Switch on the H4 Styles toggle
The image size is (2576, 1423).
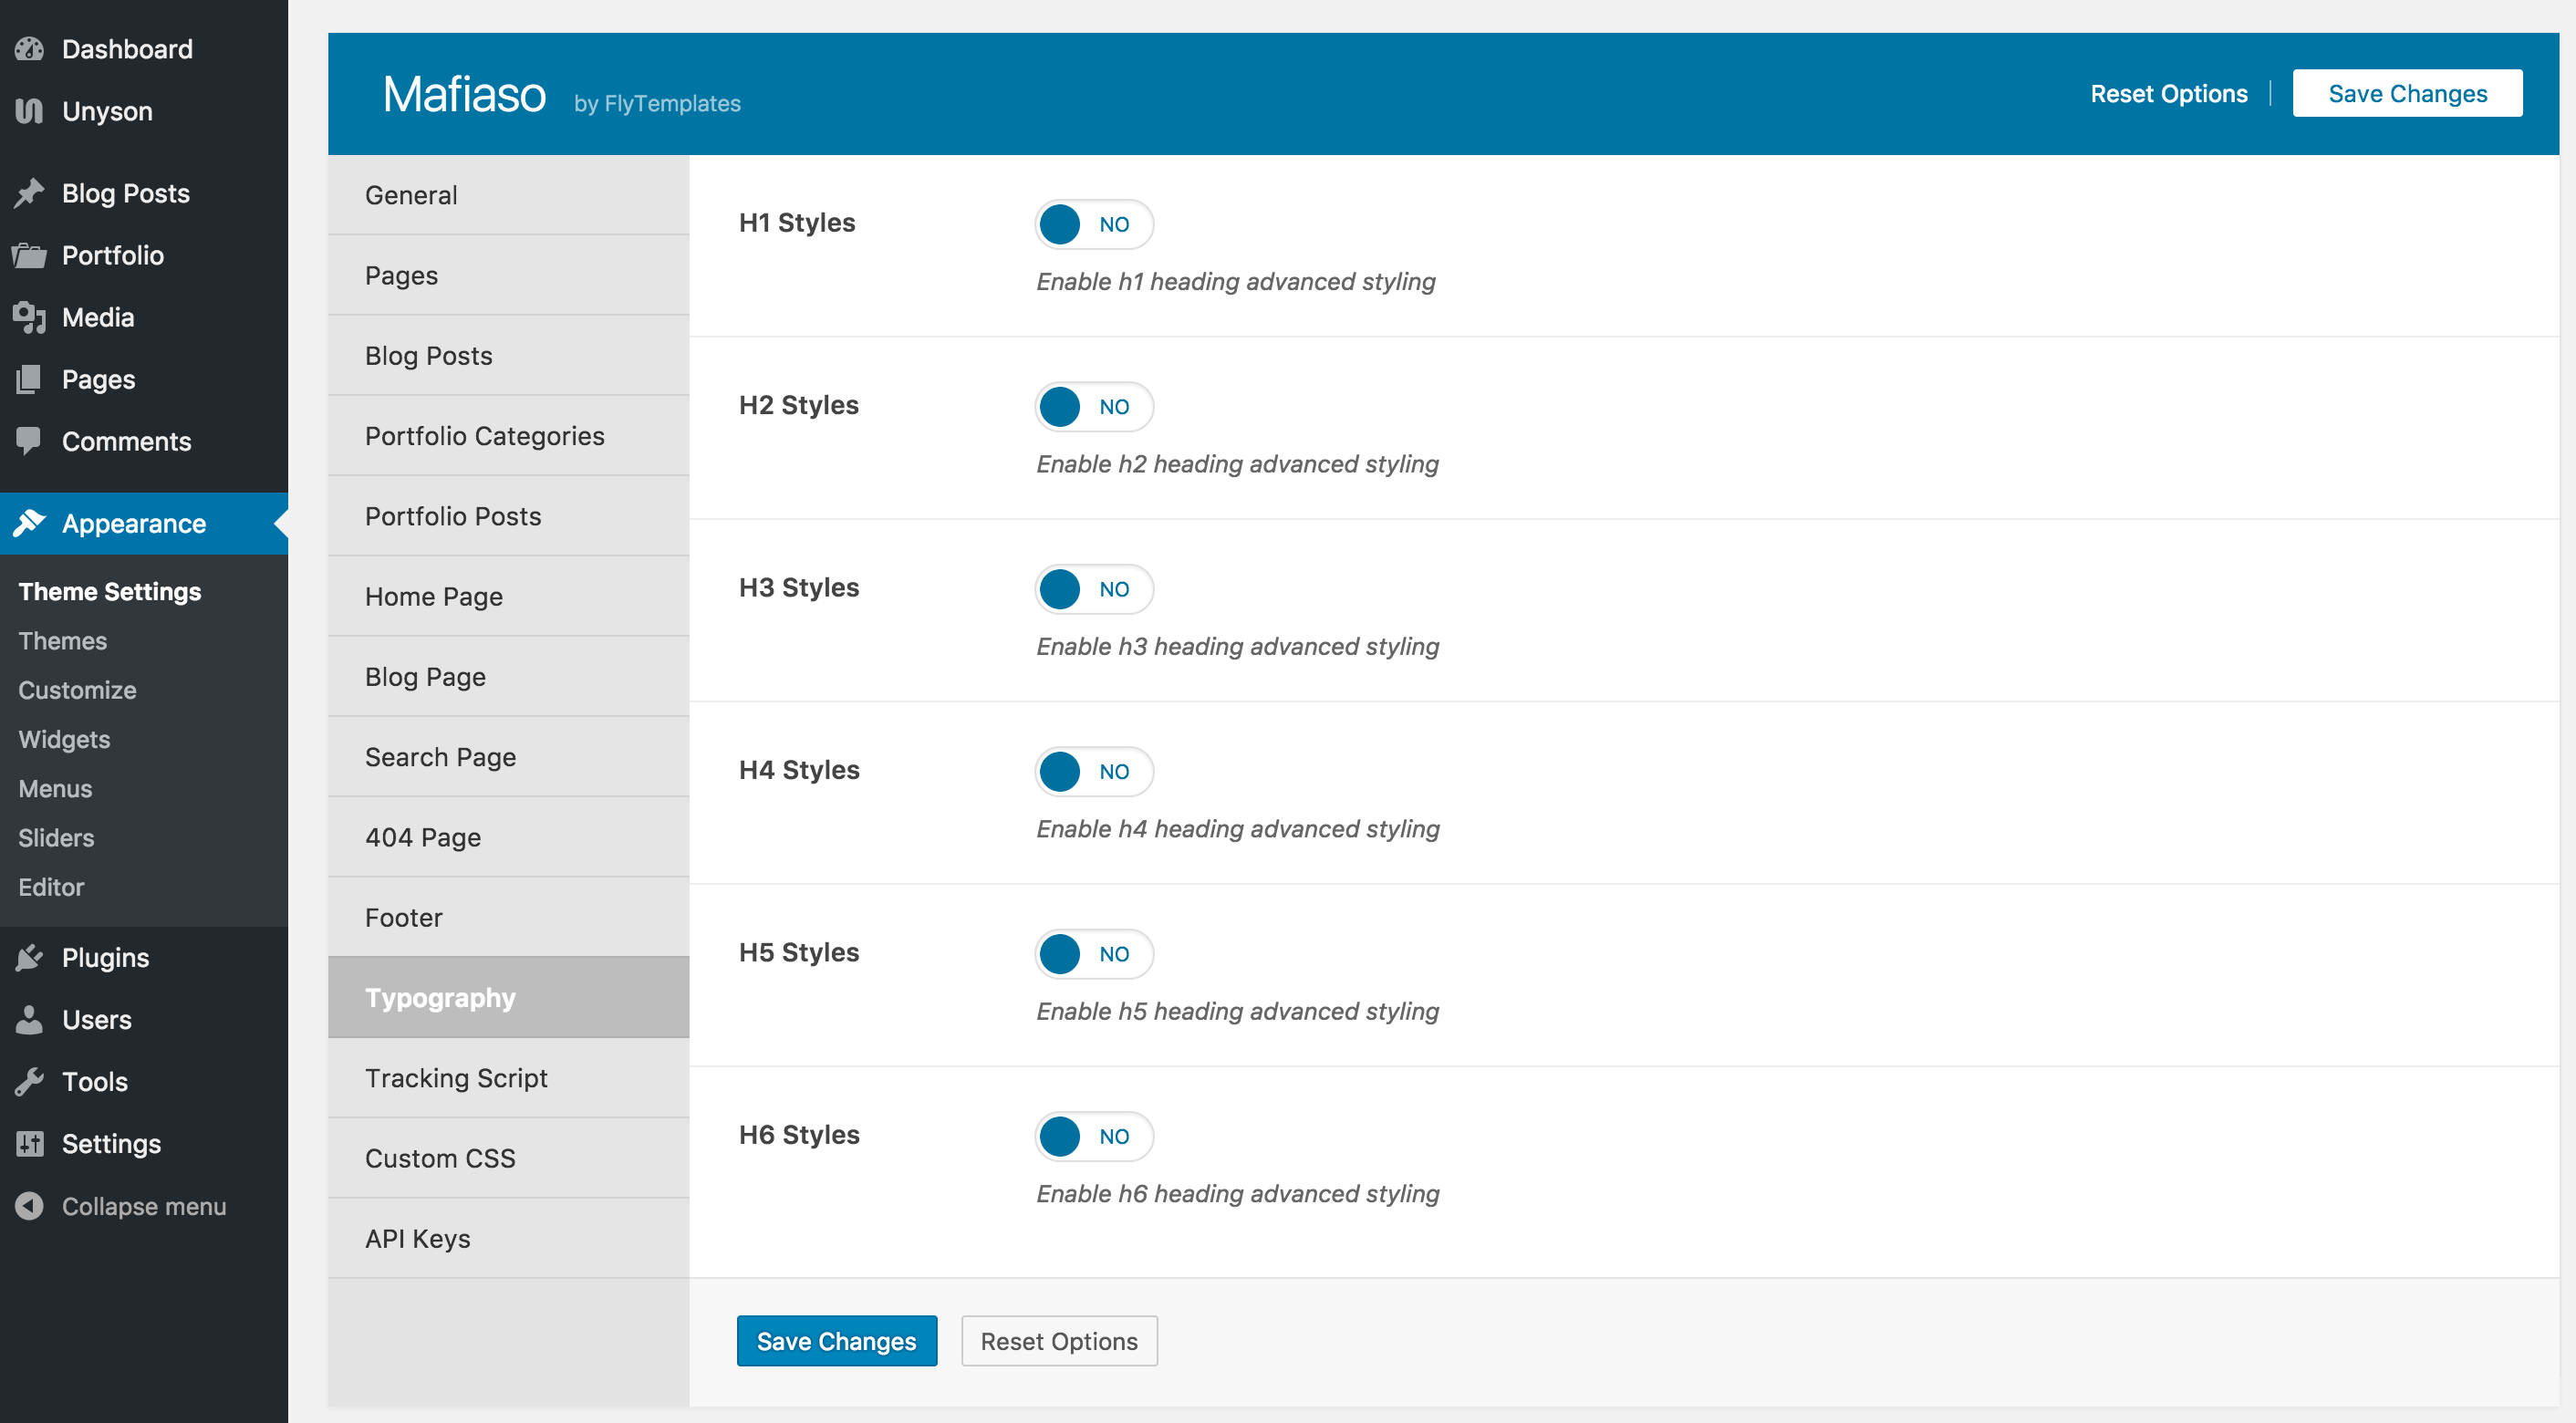pyautogui.click(x=1093, y=771)
